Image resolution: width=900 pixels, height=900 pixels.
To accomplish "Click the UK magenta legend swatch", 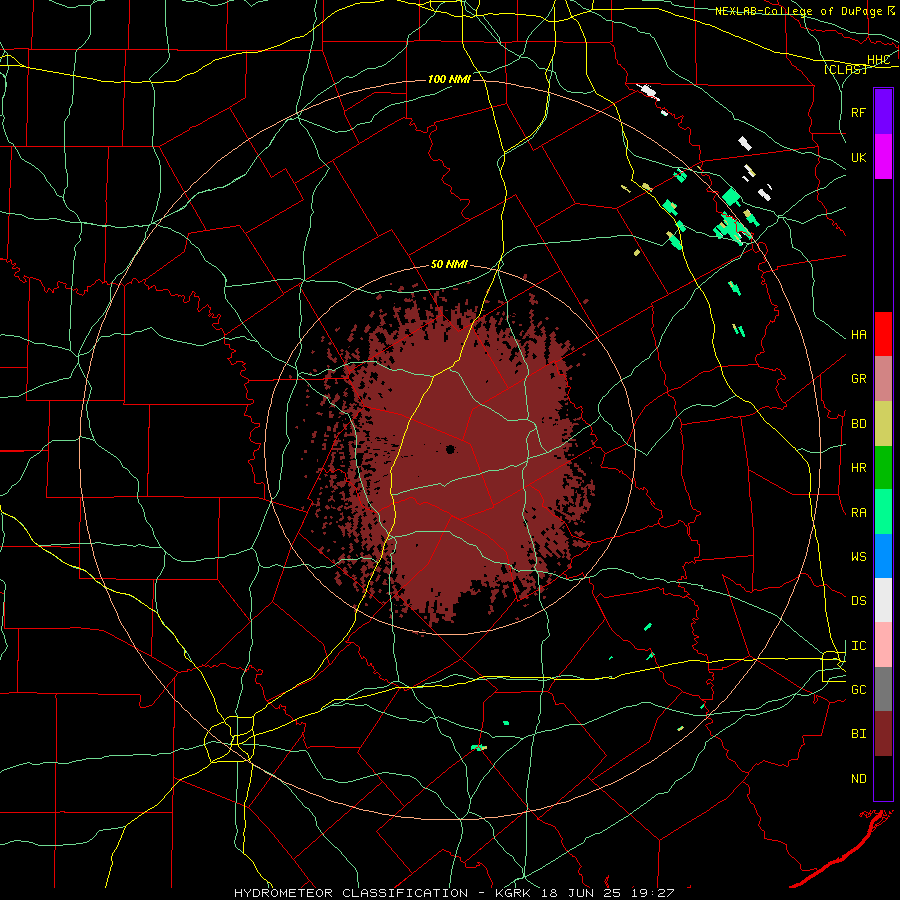I will coord(883,157).
